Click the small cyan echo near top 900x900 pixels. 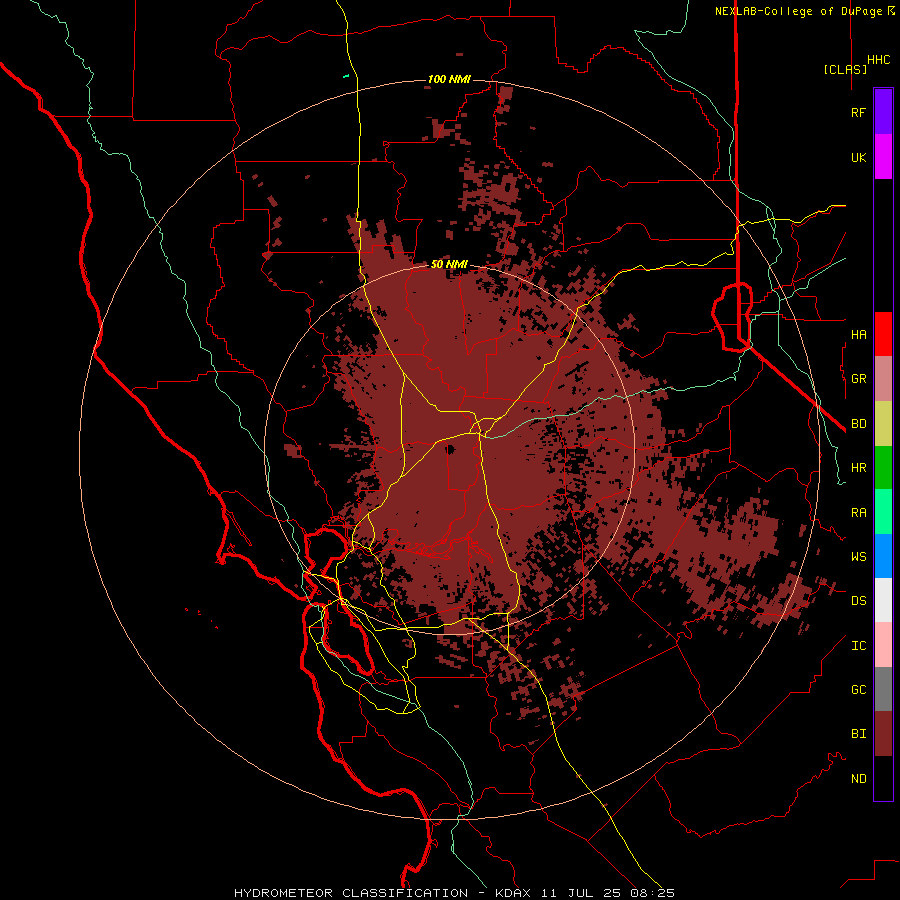coord(346,75)
